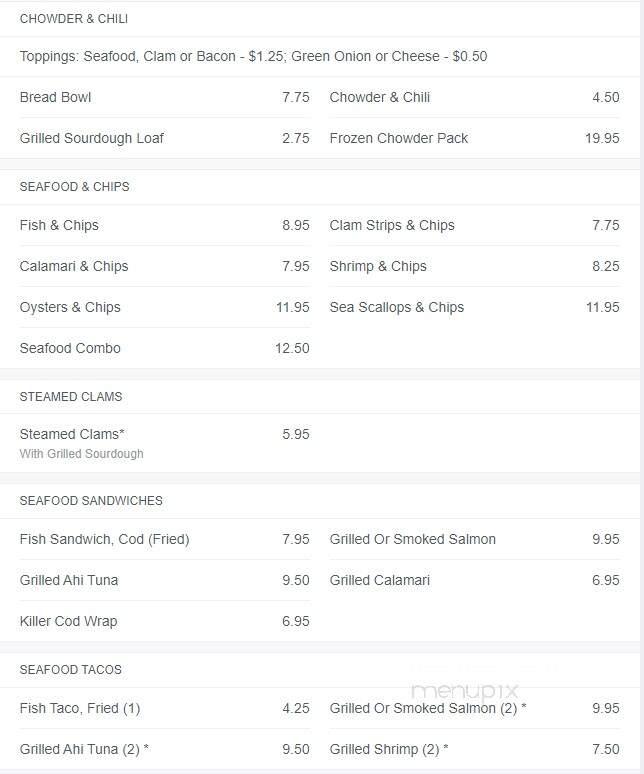Select Grilled Calamari sandwich
The width and height of the screenshot is (644, 774).
pos(474,580)
